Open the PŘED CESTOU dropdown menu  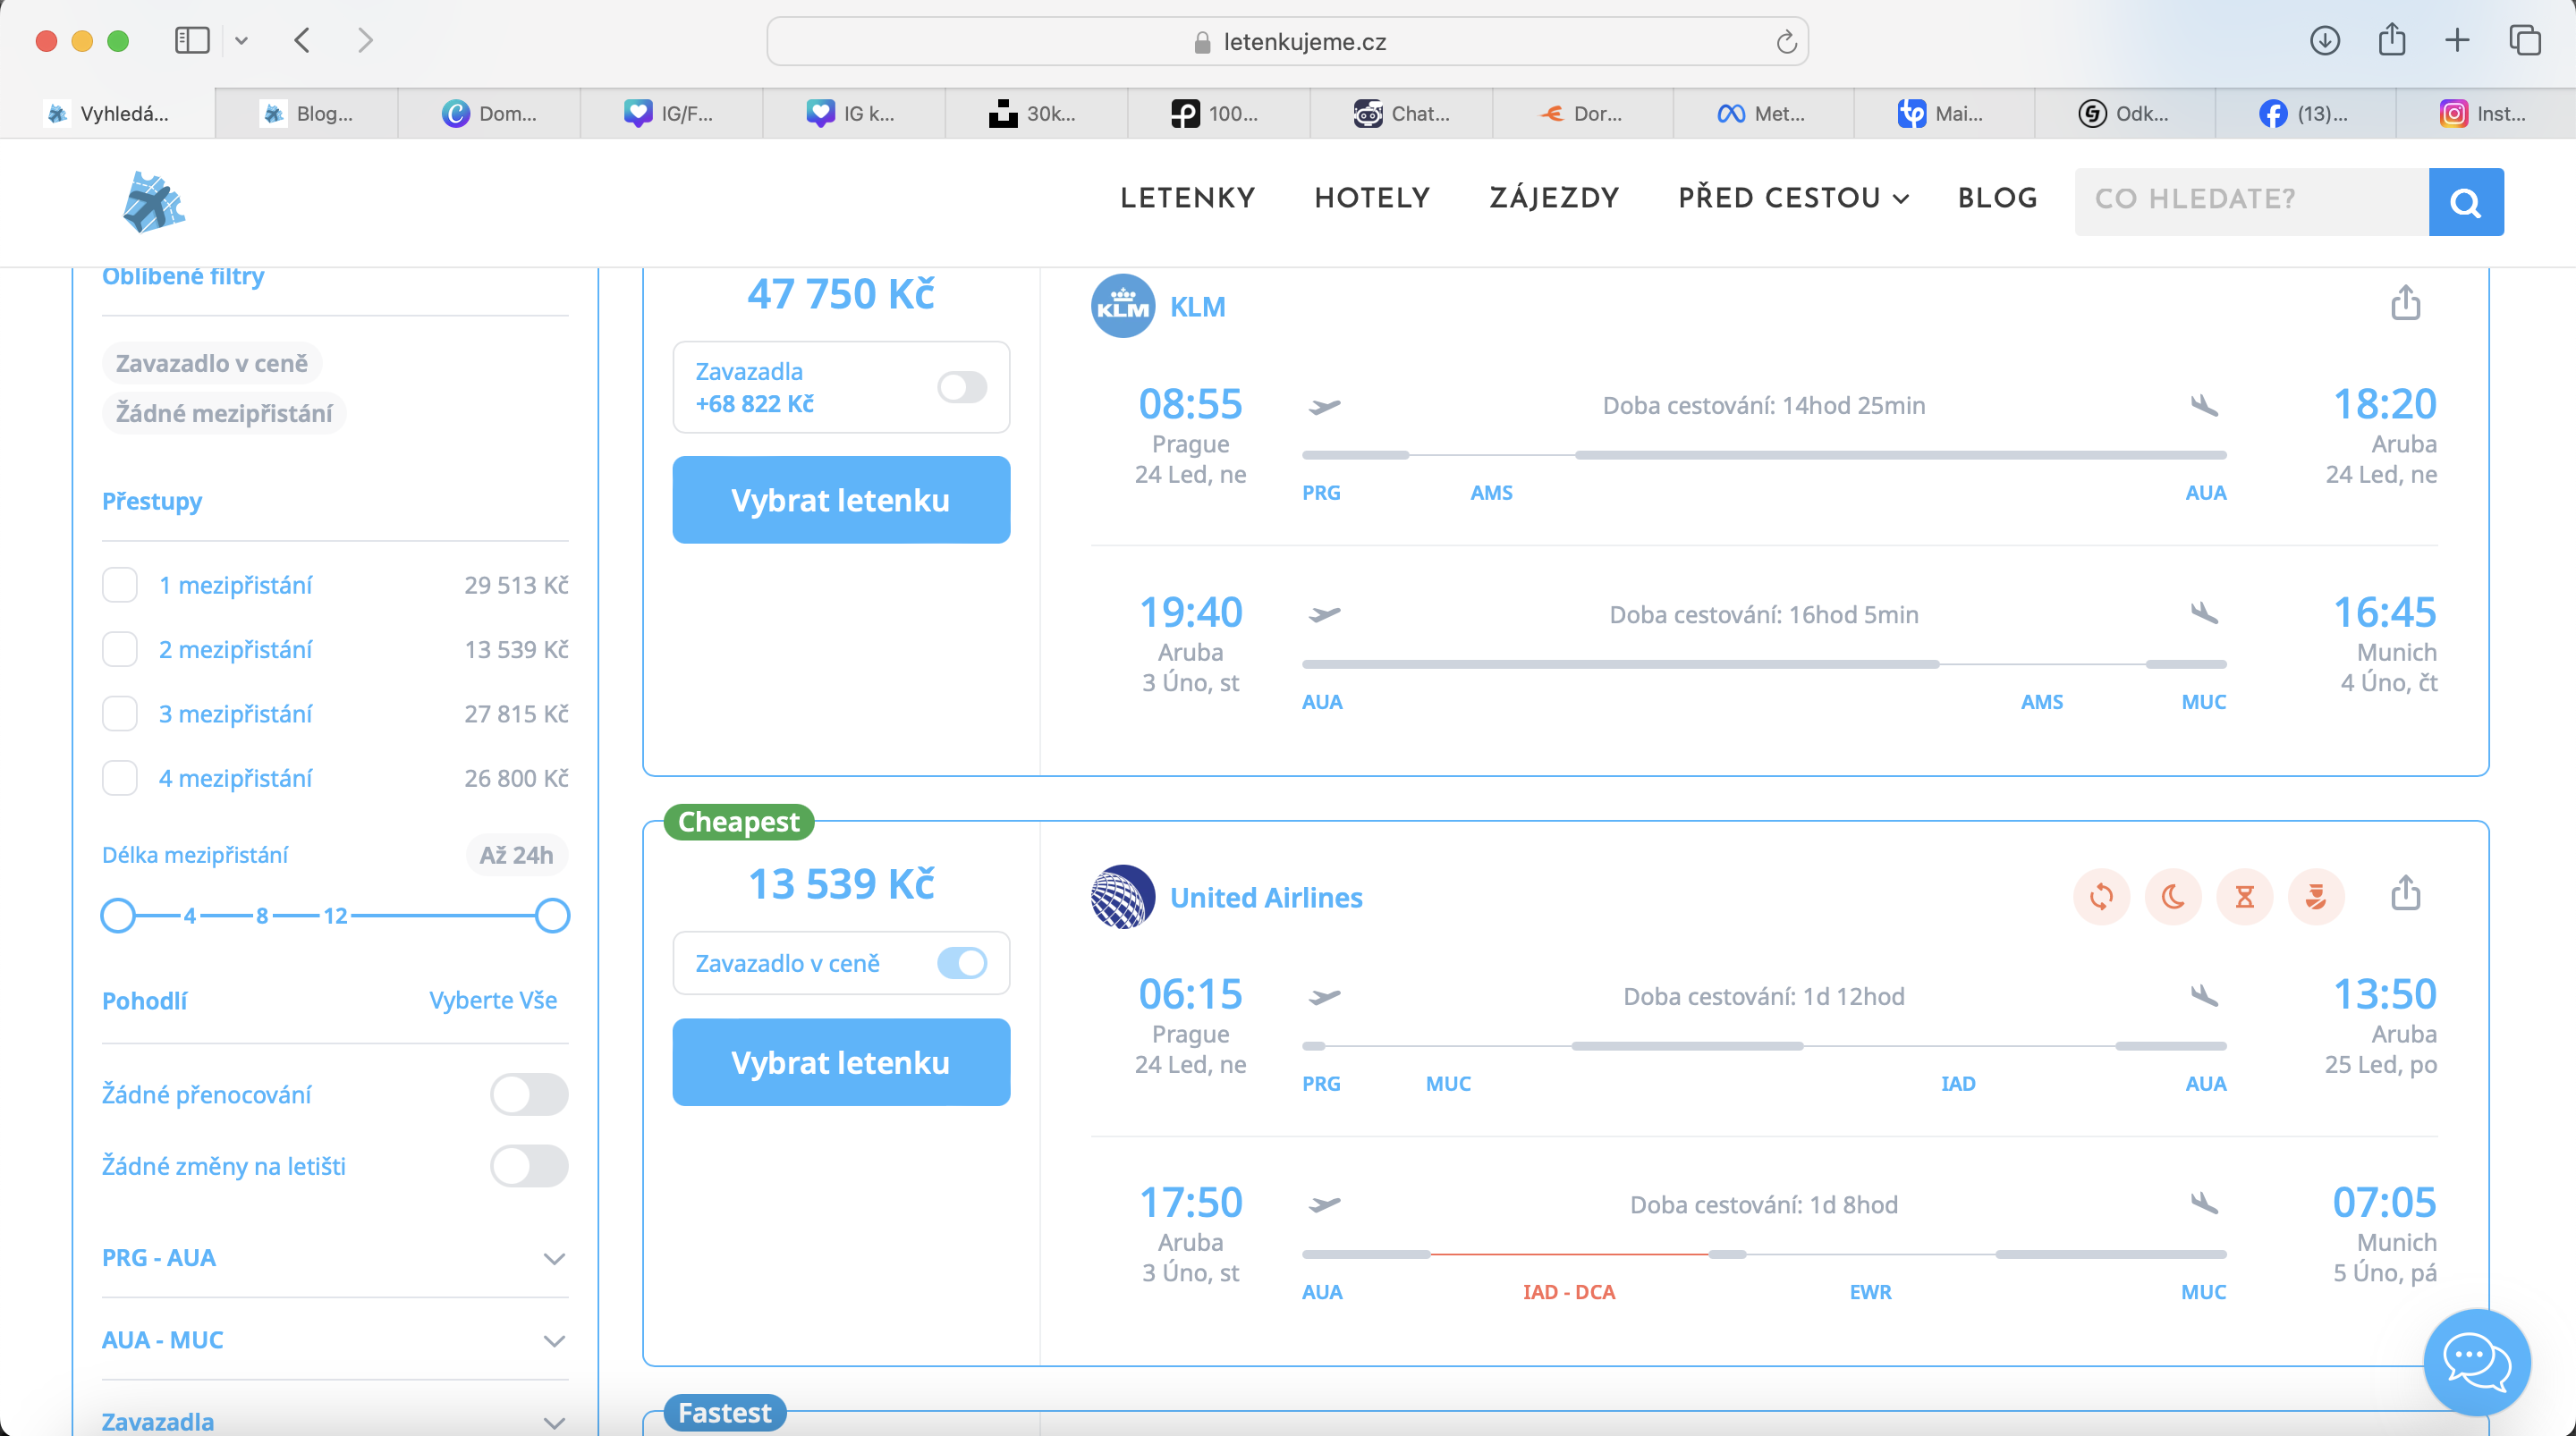1793,198
